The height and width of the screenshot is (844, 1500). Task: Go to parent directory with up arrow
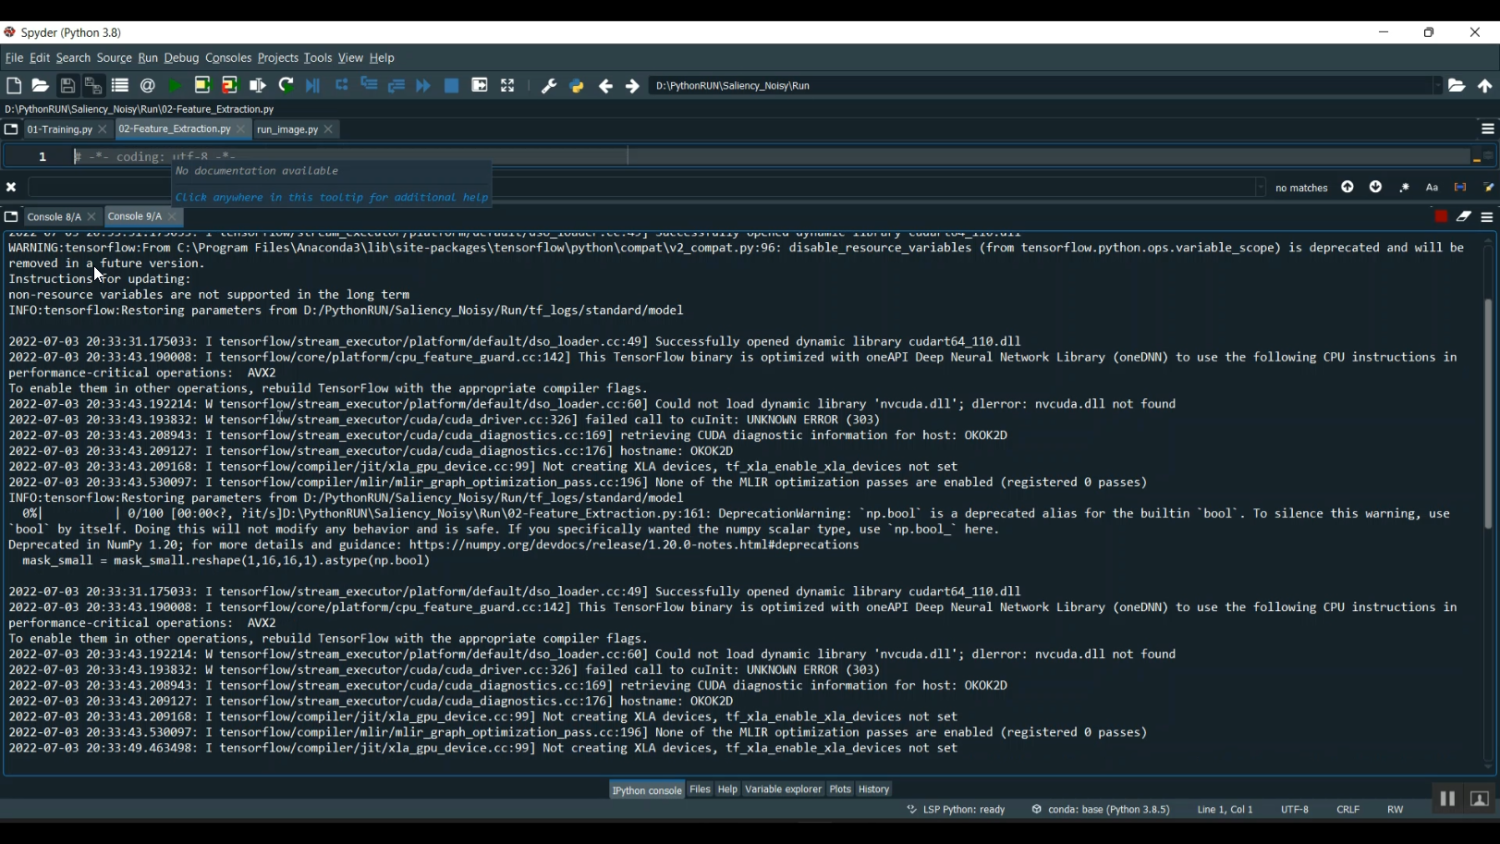click(1485, 86)
